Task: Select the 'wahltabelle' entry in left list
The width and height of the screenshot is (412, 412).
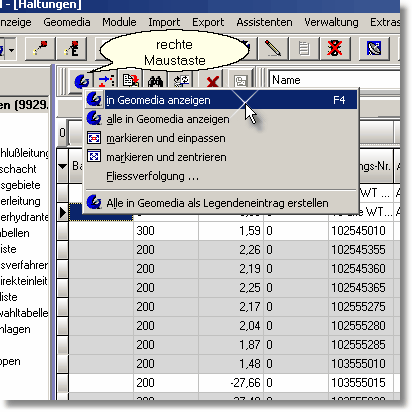Action: pyautogui.click(x=24, y=313)
